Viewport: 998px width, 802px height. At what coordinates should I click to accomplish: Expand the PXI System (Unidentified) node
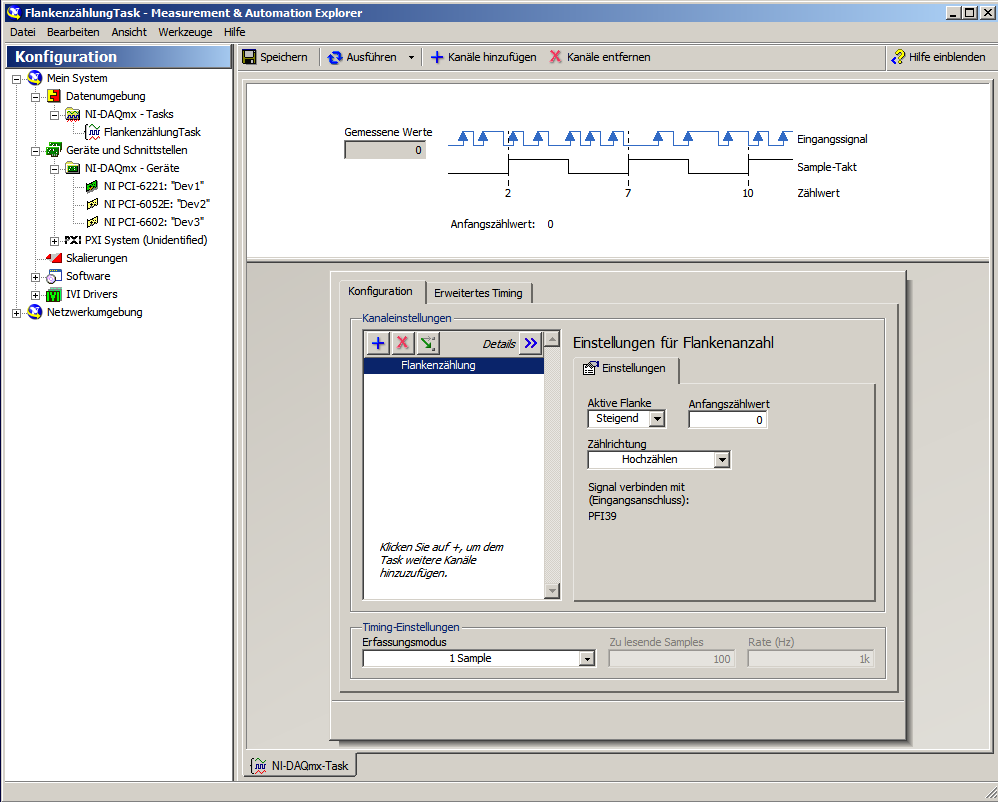tap(55, 241)
